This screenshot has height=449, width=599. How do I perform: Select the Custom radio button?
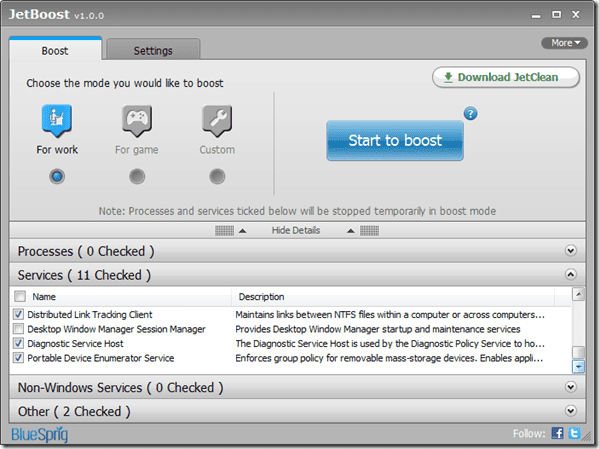click(217, 177)
